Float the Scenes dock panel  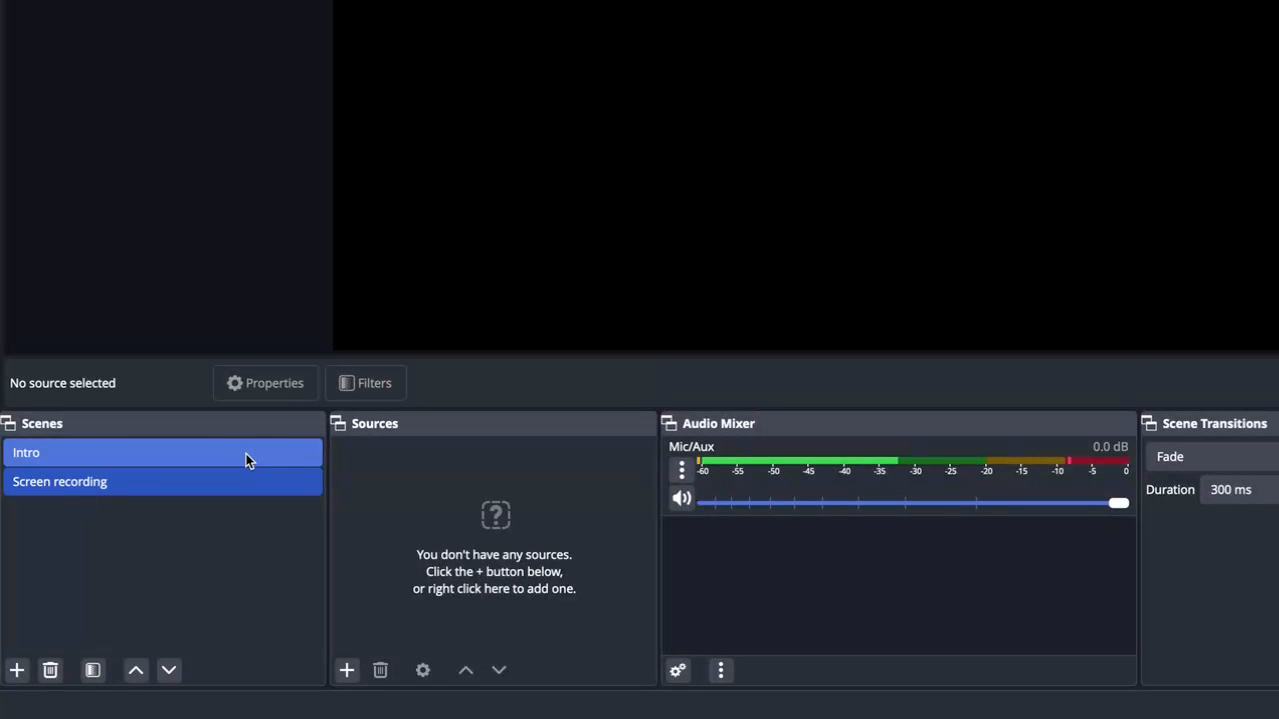coord(9,424)
